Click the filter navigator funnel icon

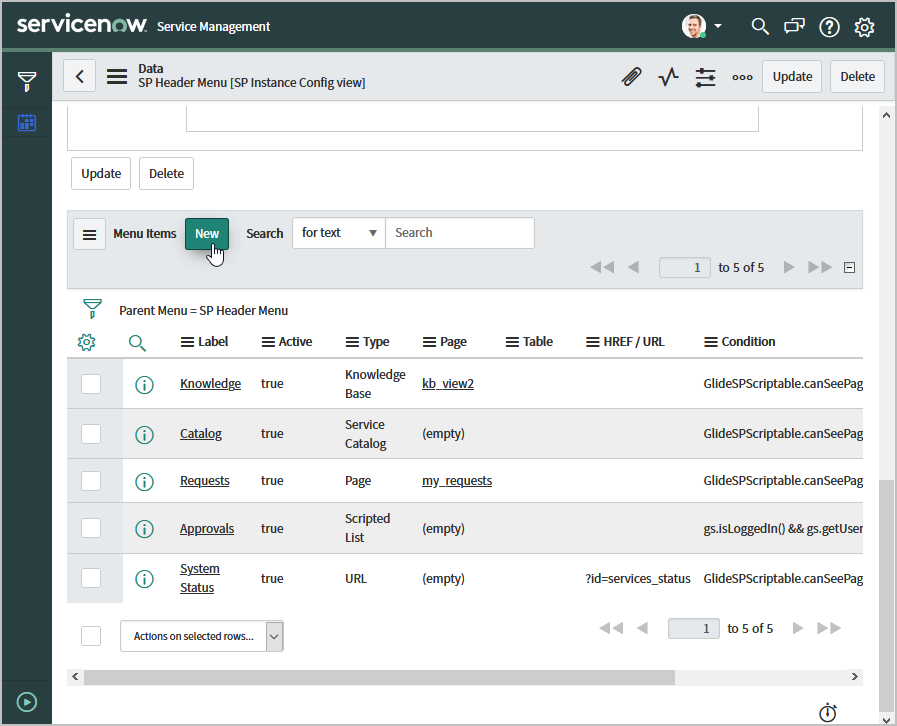pyautogui.click(x=26, y=82)
